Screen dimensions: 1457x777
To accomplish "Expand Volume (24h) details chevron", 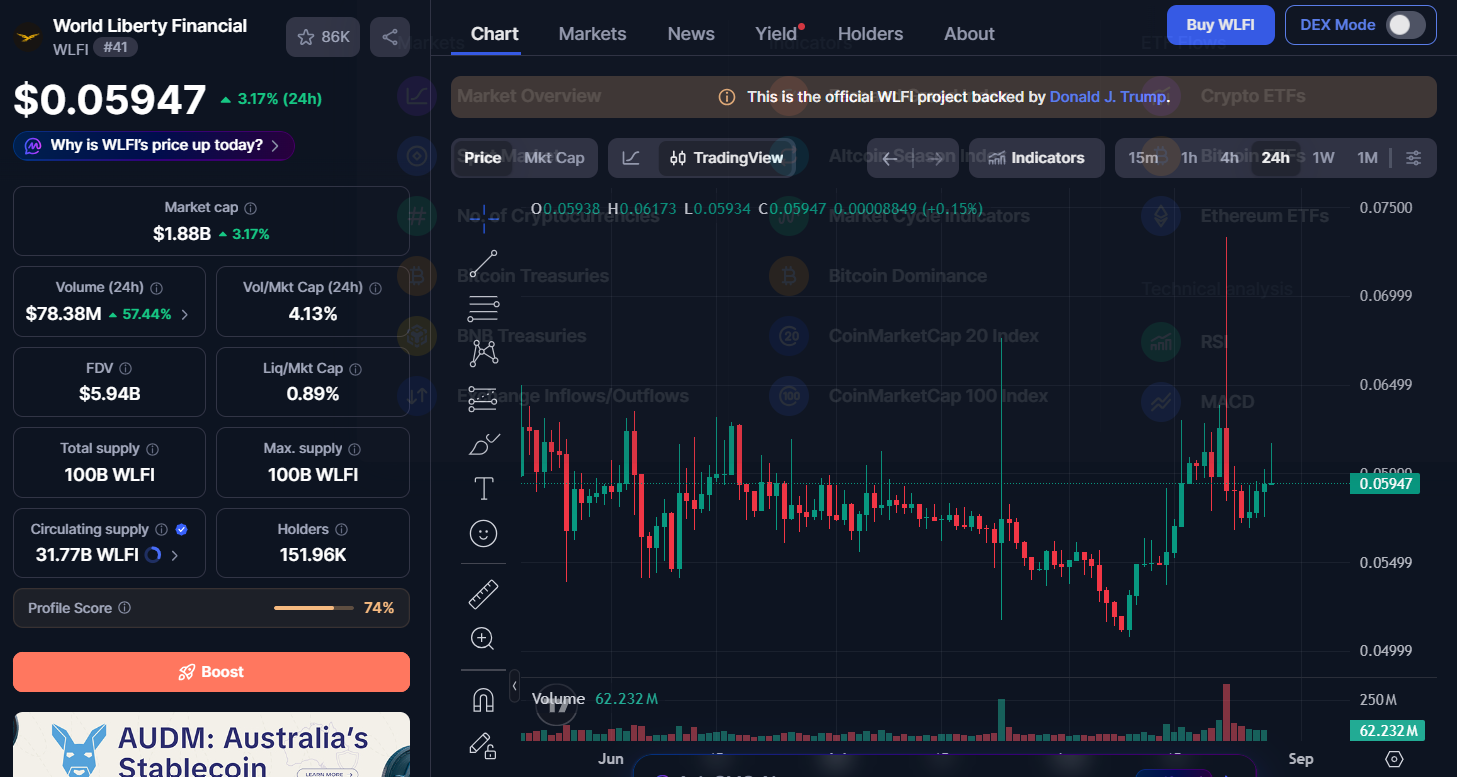I will pyautogui.click(x=185, y=314).
